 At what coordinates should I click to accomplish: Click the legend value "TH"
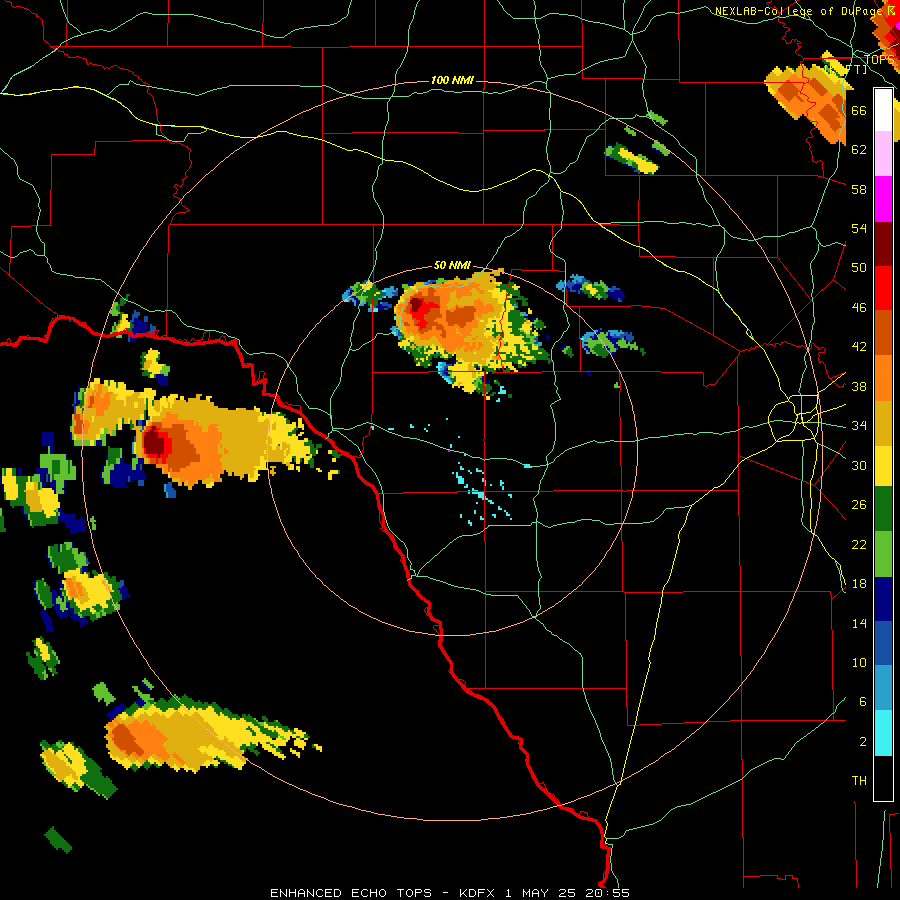tap(859, 781)
